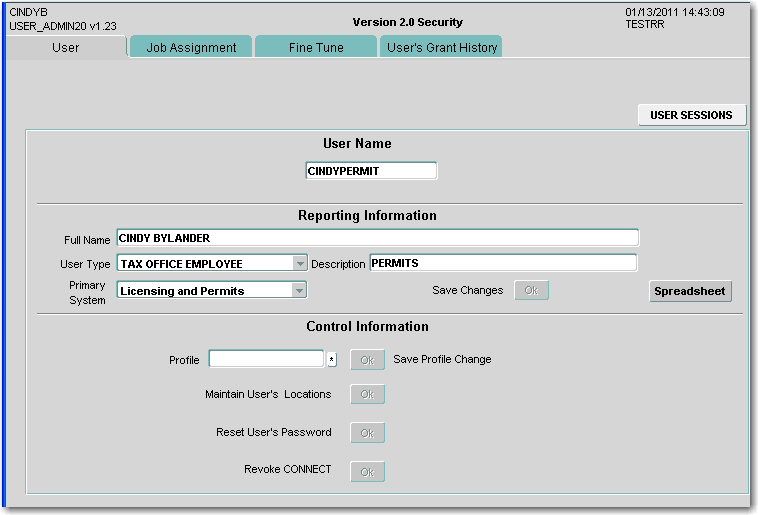Click the Full Name input field
The width and height of the screenshot is (758, 515).
377,238
